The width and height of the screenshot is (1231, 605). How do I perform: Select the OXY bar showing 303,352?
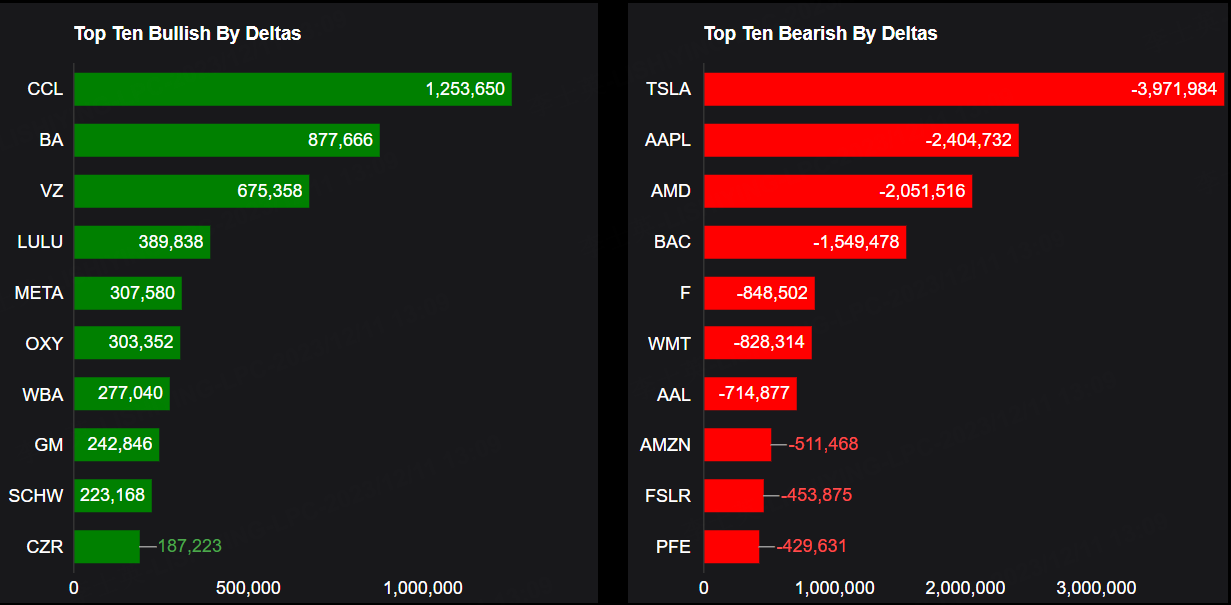[126, 343]
